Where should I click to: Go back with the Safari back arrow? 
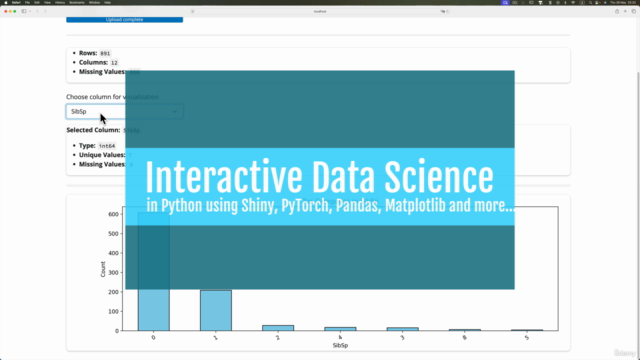coord(38,11)
